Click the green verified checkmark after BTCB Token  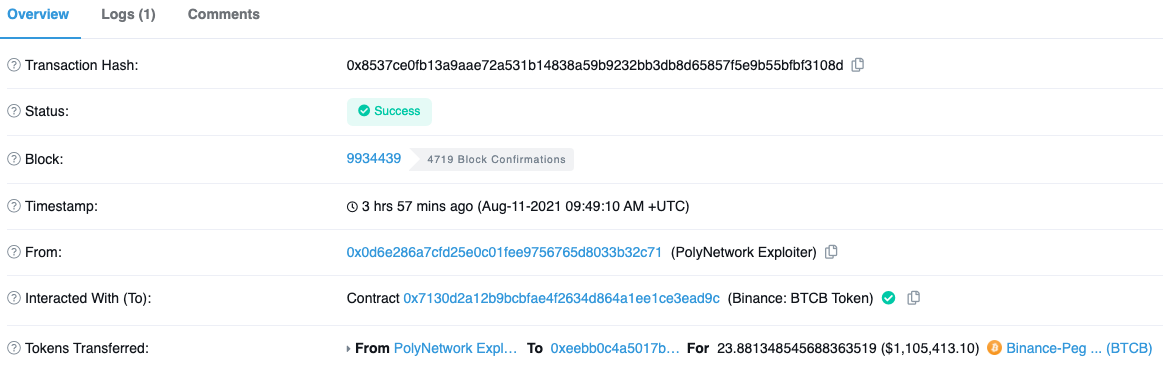[x=888, y=298]
